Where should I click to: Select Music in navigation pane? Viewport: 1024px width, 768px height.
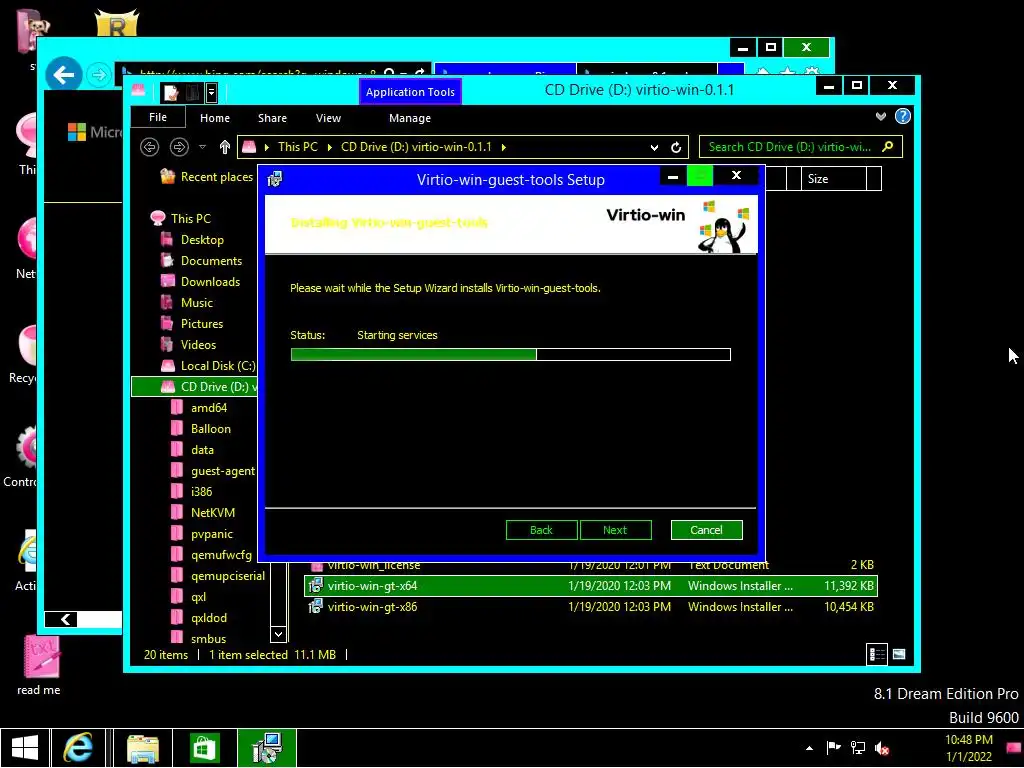point(187,302)
